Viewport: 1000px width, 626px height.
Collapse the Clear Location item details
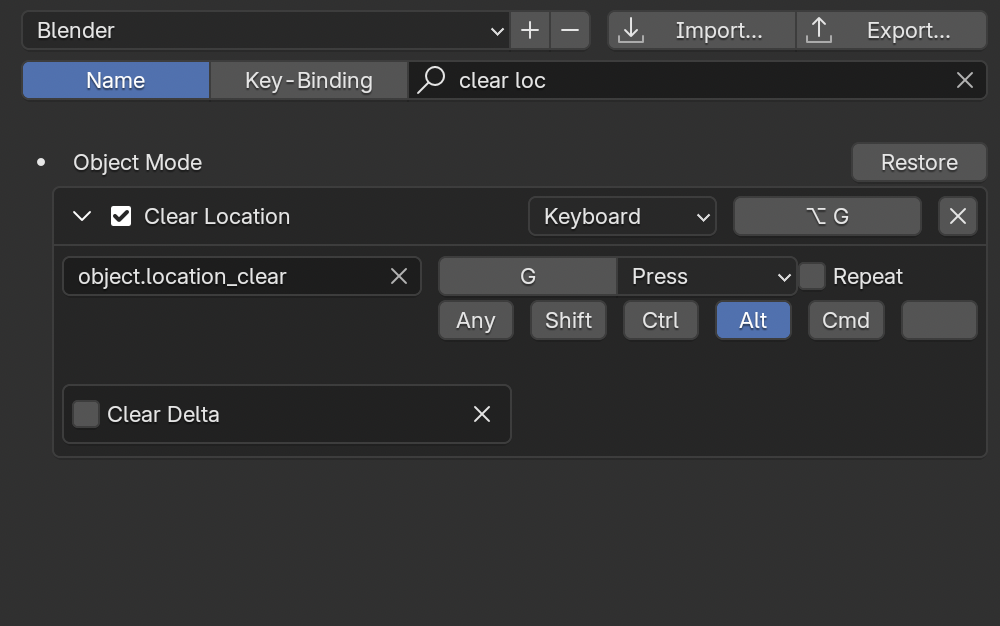tap(82, 216)
